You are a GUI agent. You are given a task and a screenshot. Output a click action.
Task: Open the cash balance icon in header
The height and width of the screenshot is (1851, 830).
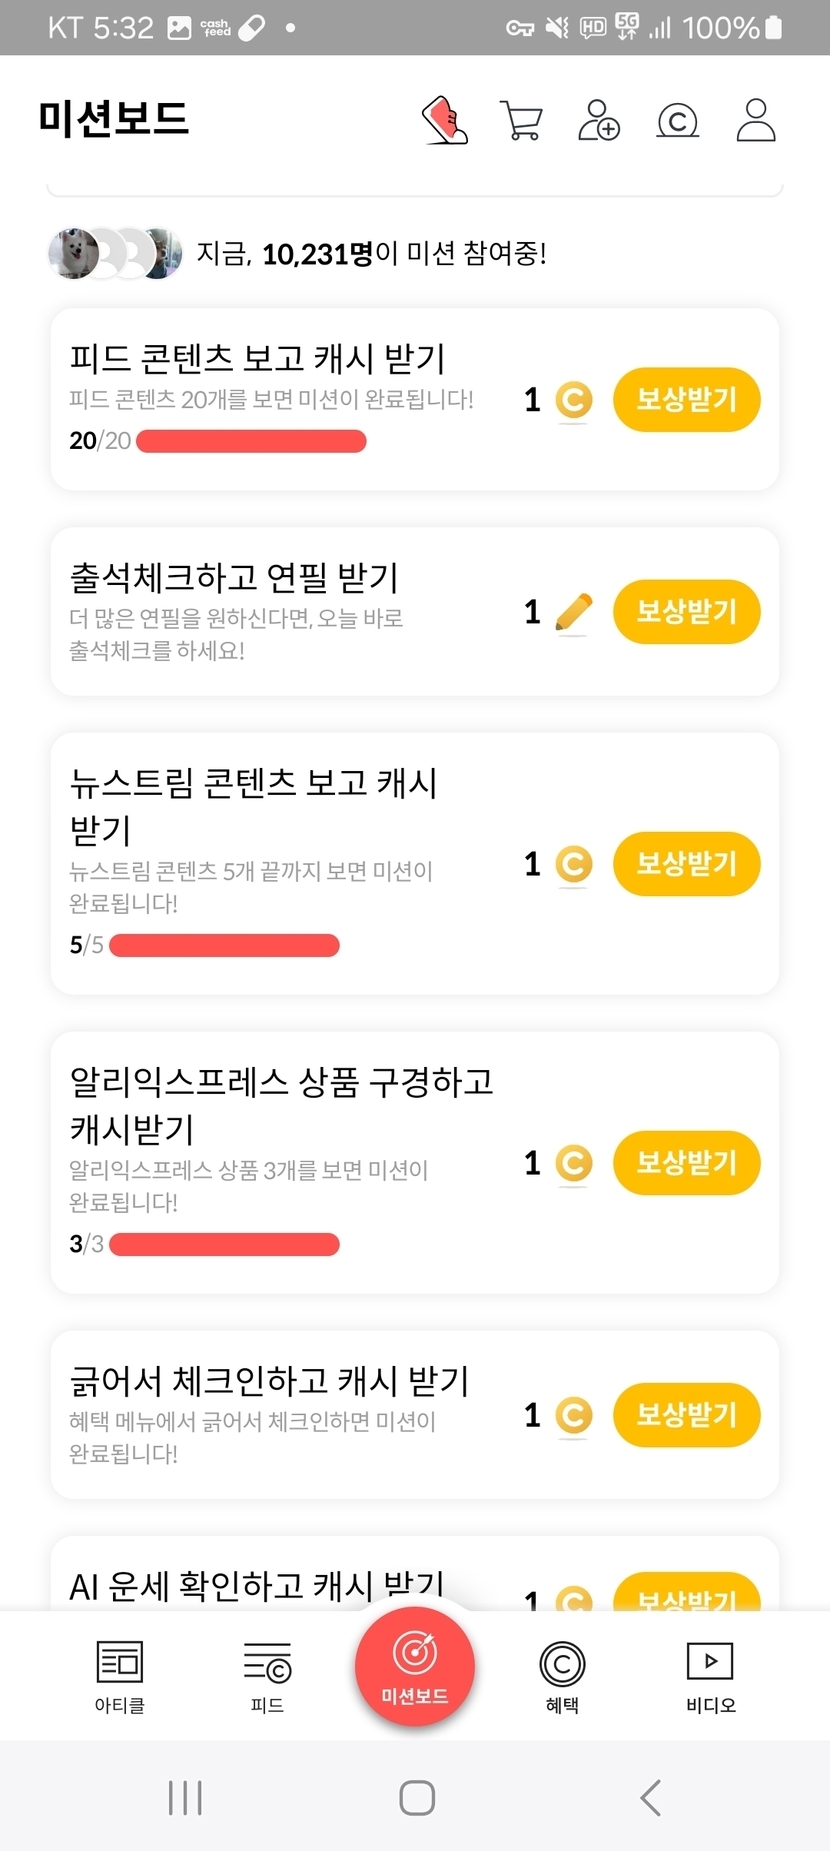[677, 121]
